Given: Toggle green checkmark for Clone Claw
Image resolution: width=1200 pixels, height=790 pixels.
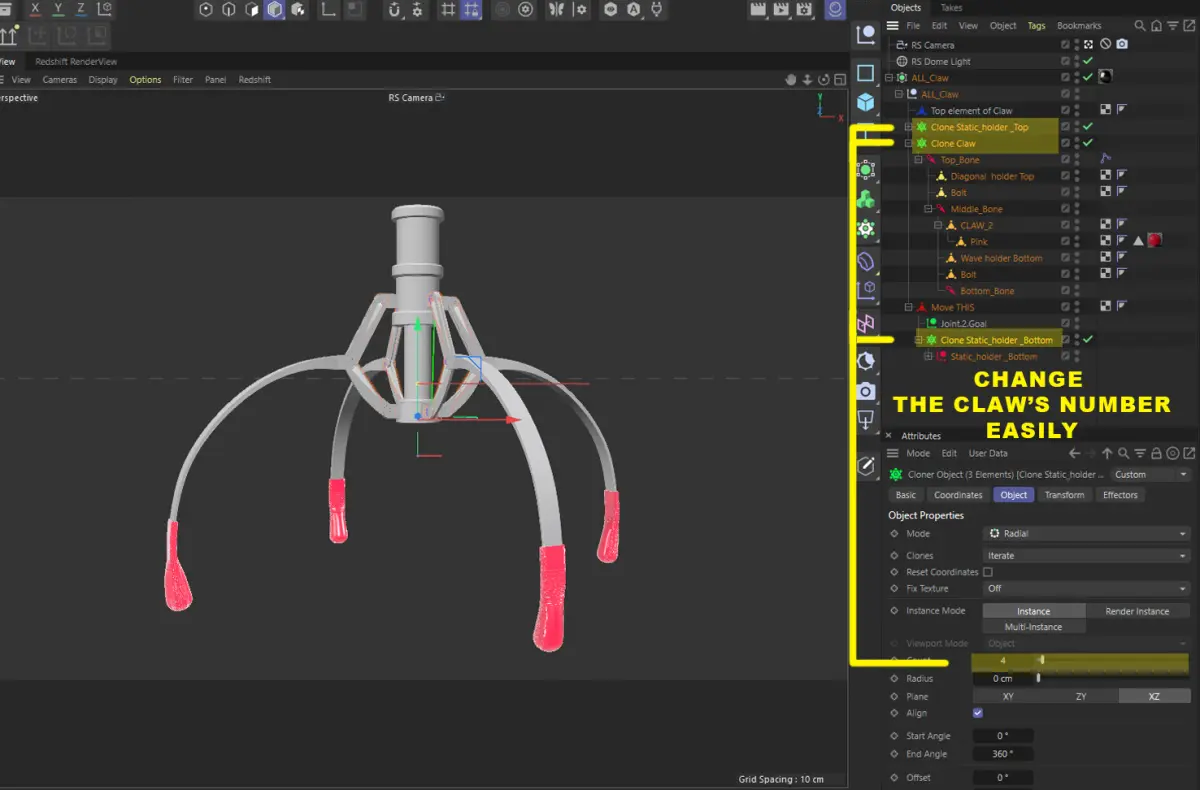Looking at the screenshot, I should 1088,143.
